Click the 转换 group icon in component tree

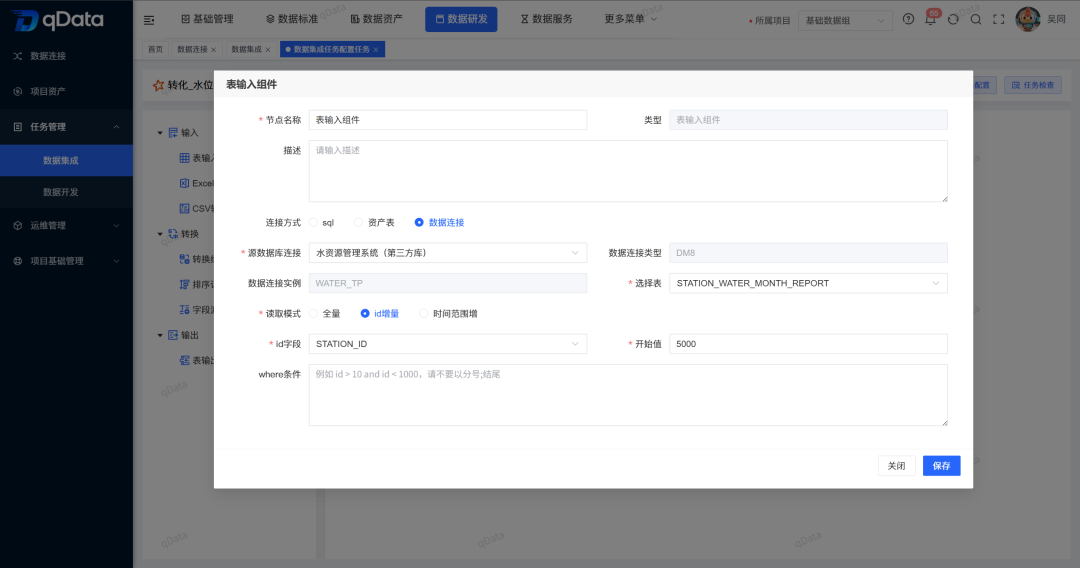[x=174, y=234]
